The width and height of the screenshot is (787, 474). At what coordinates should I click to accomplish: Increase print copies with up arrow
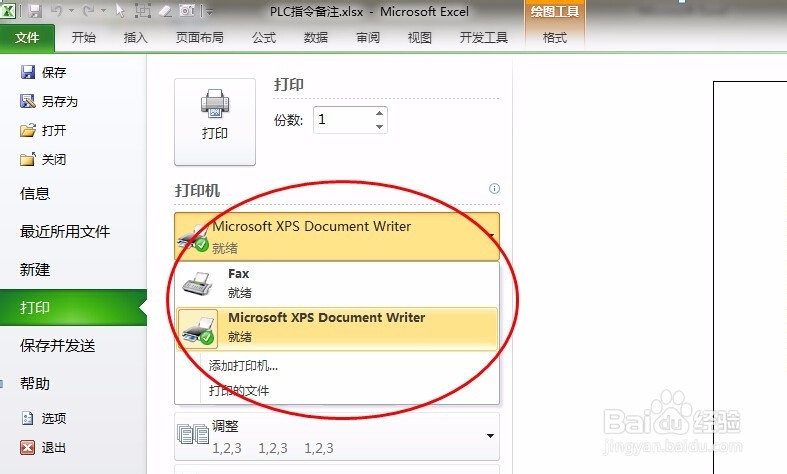pos(379,113)
